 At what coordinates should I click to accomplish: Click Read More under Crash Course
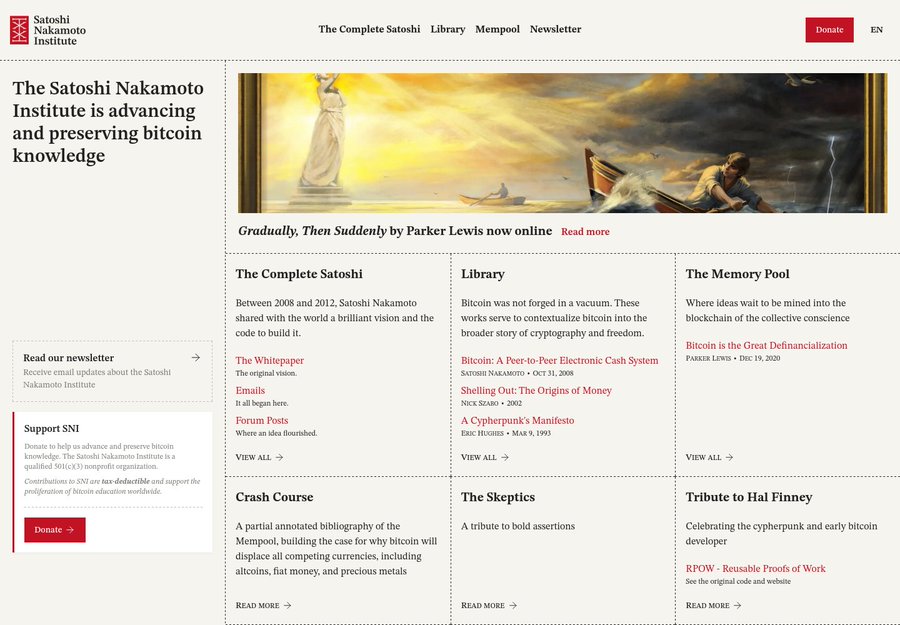coord(263,605)
